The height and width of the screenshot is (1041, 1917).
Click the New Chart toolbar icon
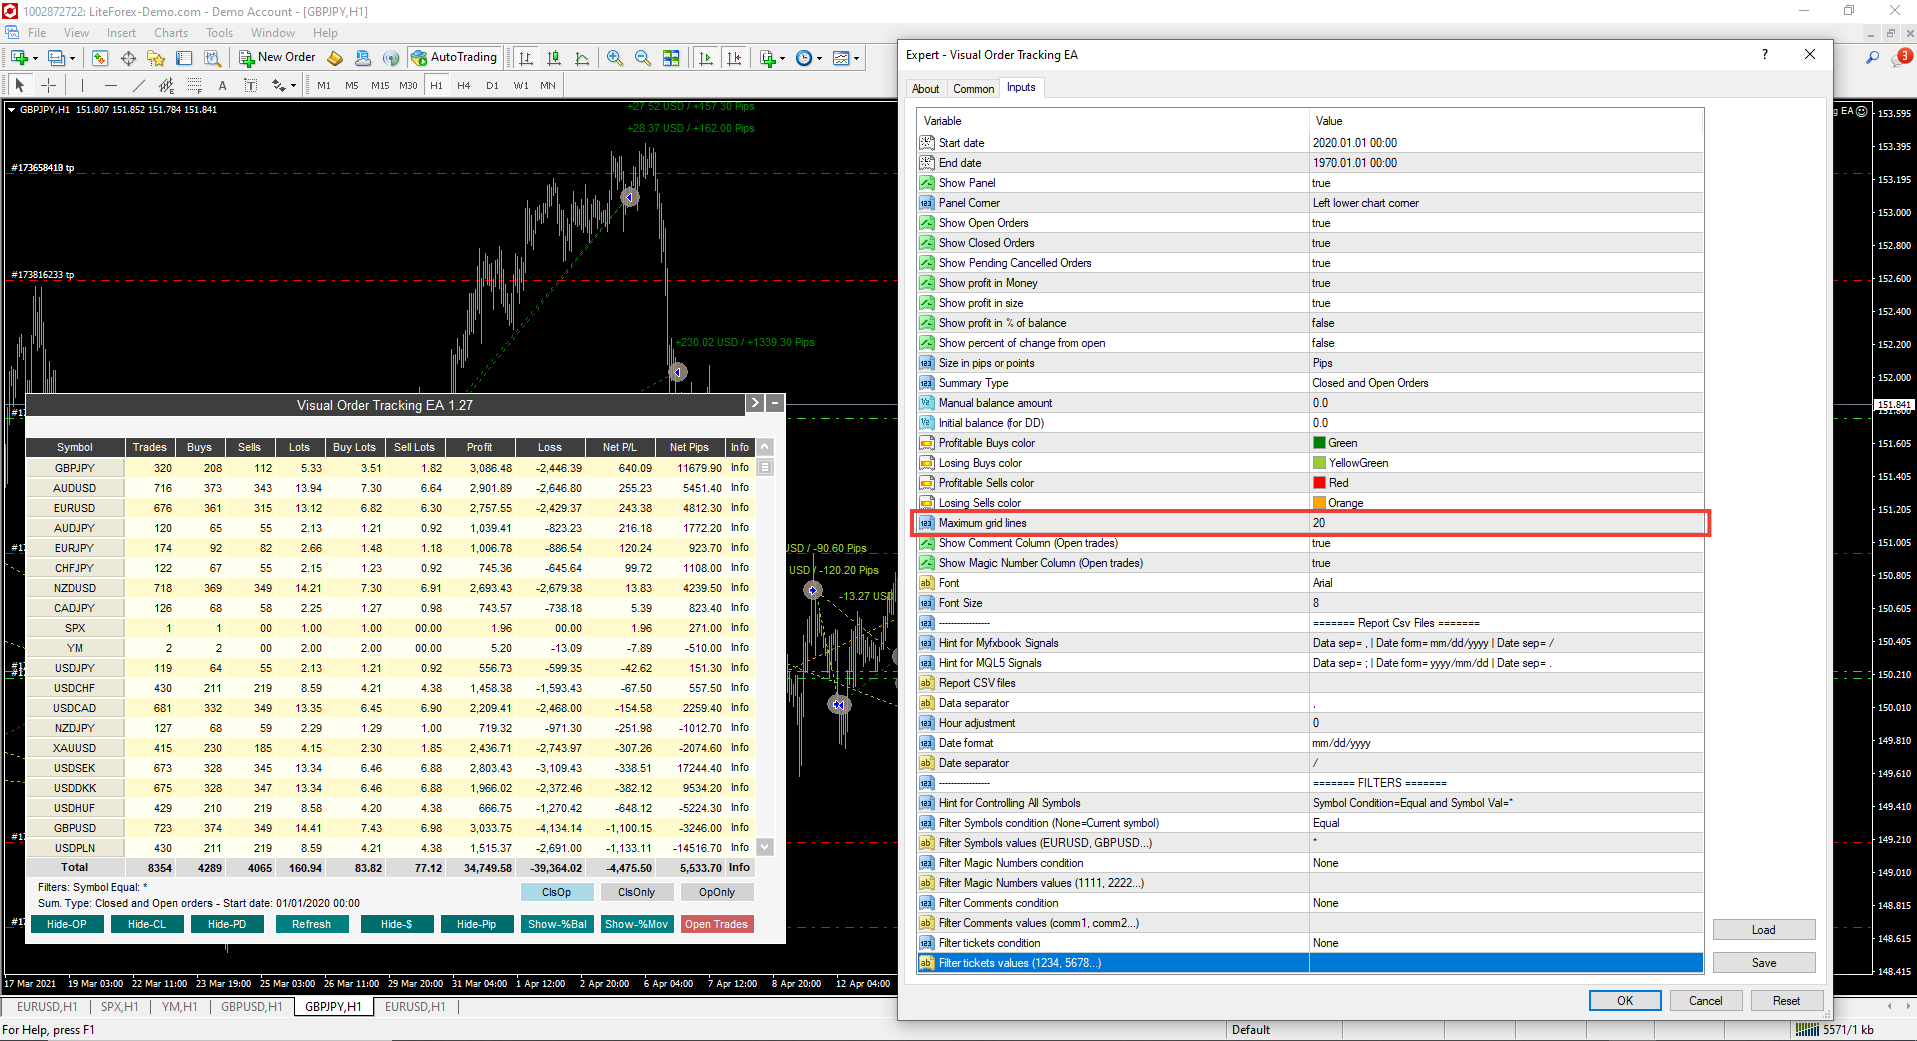point(19,58)
